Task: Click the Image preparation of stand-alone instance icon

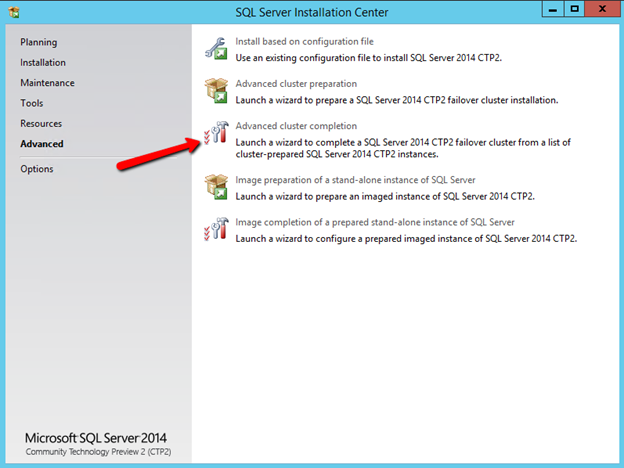Action: coord(216,187)
